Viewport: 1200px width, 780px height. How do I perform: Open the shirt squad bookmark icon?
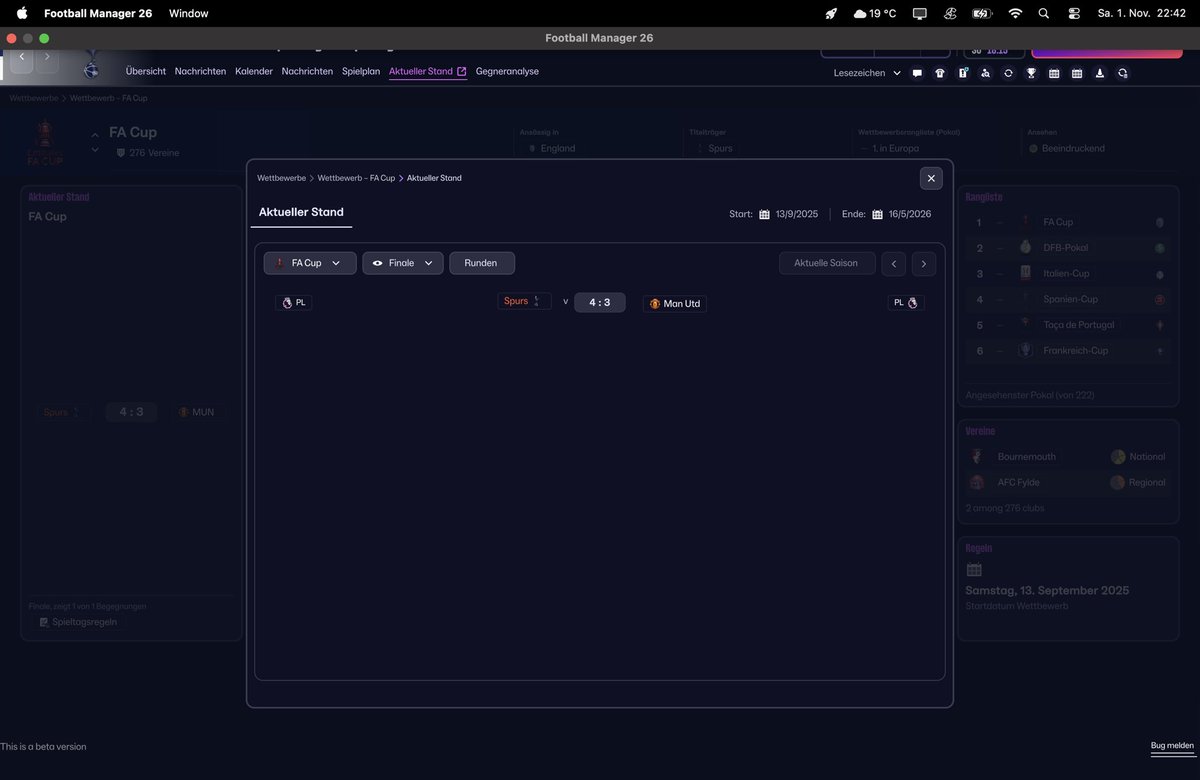(x=940, y=73)
